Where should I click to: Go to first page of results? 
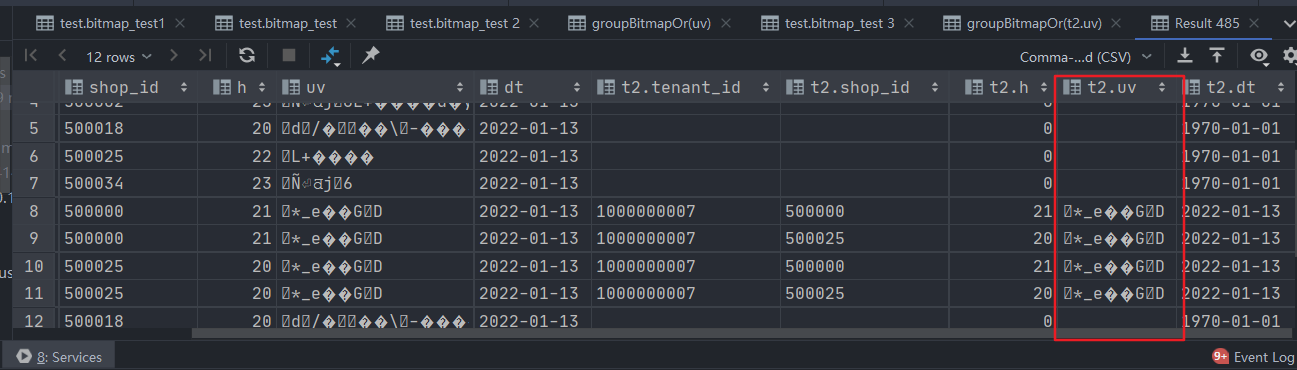[31, 56]
